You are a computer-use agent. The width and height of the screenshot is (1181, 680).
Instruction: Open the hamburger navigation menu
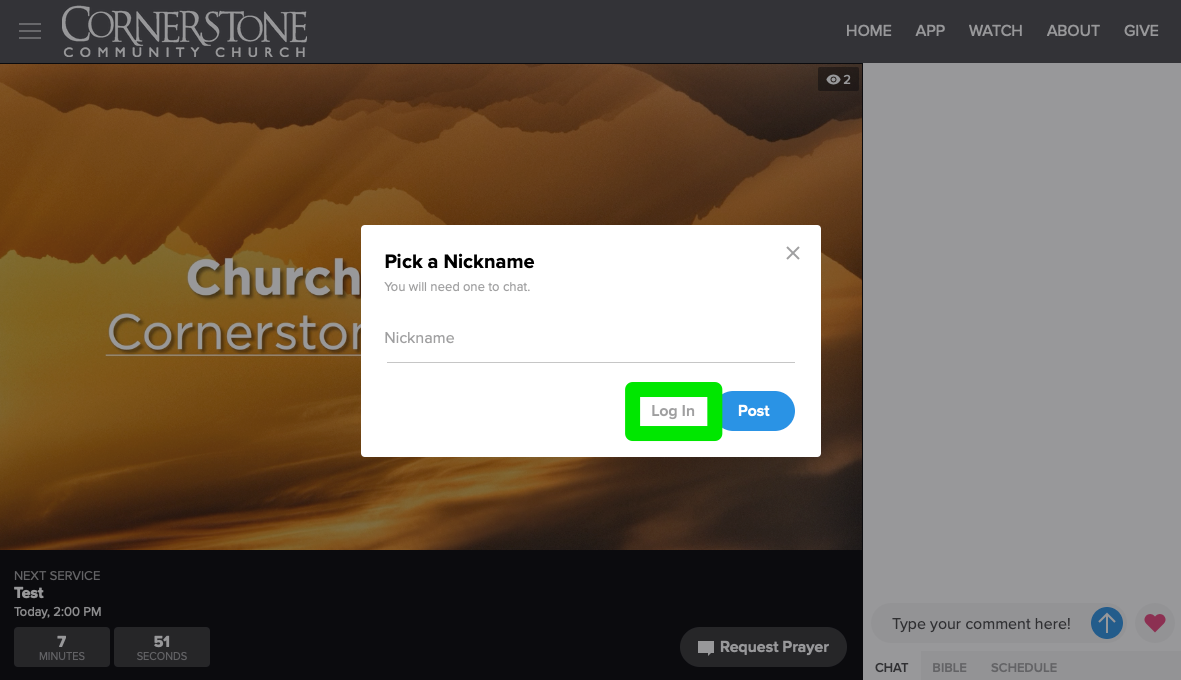30,31
